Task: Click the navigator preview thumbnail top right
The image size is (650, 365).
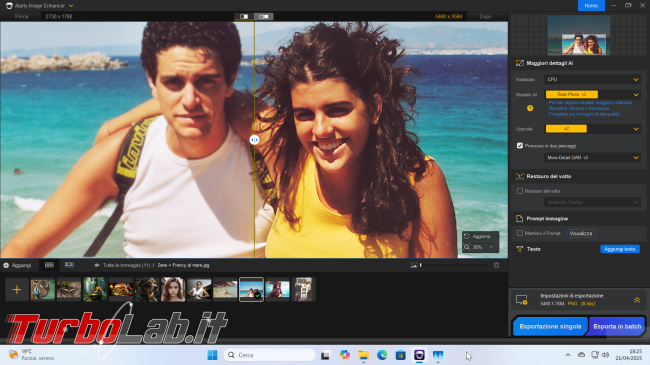Action: click(579, 35)
